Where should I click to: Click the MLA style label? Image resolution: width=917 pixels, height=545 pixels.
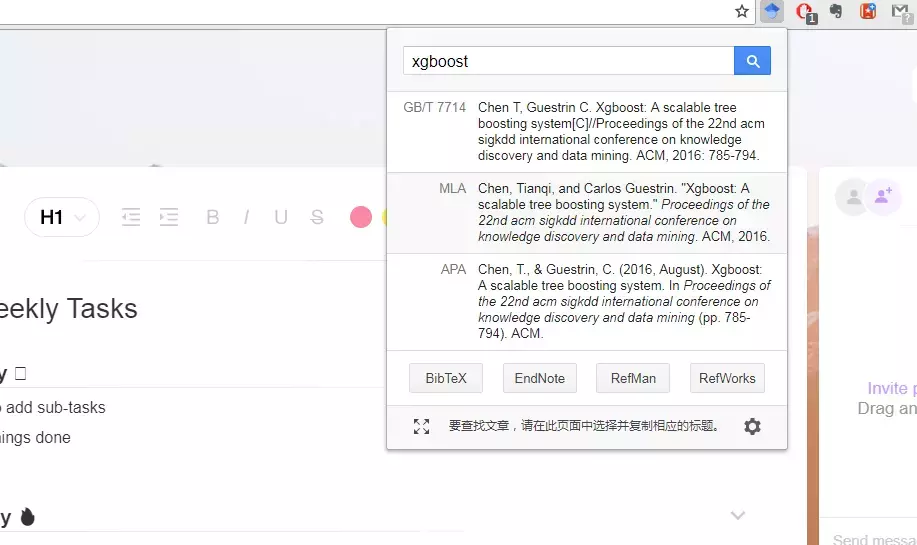pos(453,188)
